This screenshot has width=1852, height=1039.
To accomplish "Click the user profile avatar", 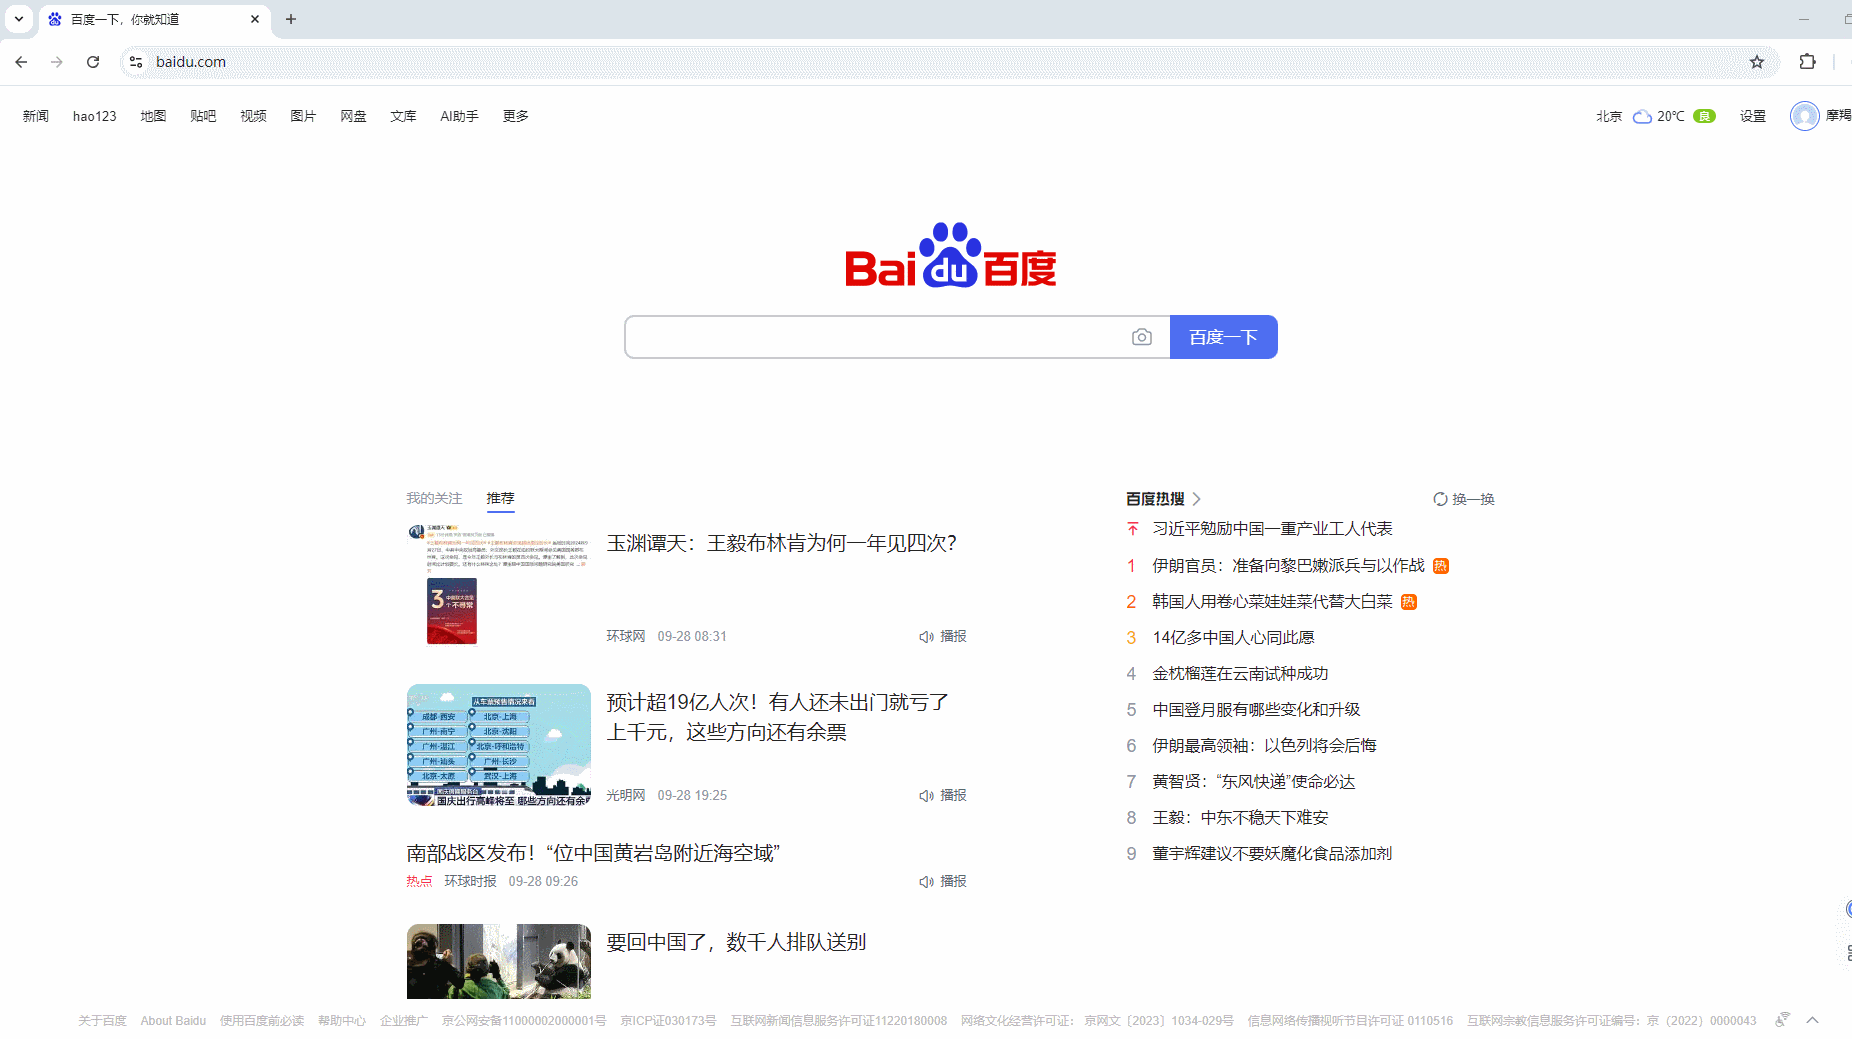I will [1804, 116].
